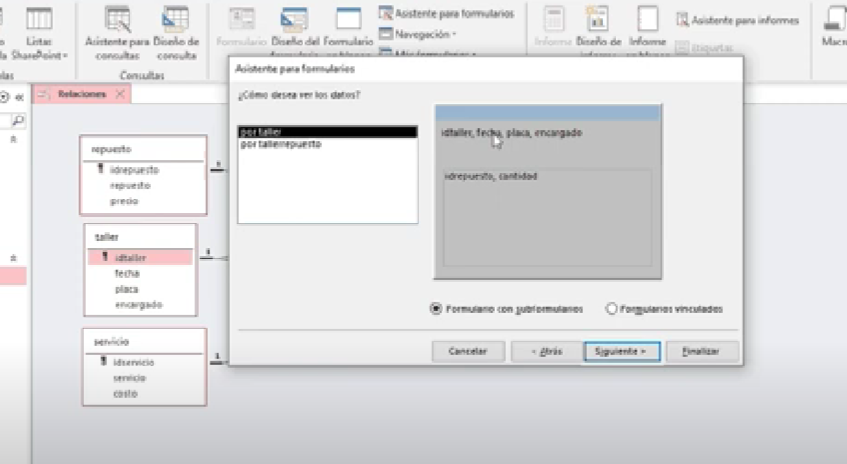The width and height of the screenshot is (847, 464).
Task: Click the Cancelar button
Action: (468, 351)
